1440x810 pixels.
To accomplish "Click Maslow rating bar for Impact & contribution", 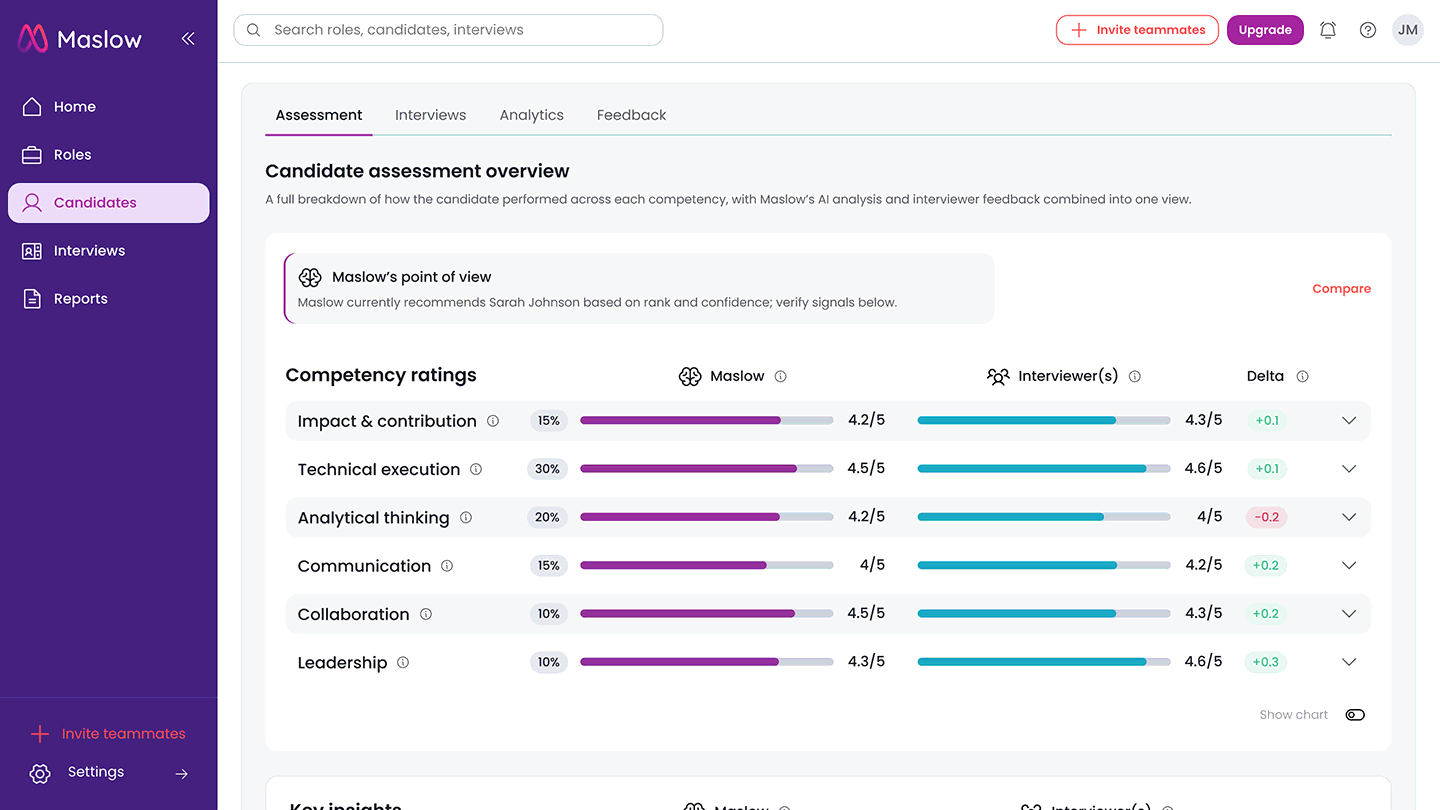I will [706, 421].
